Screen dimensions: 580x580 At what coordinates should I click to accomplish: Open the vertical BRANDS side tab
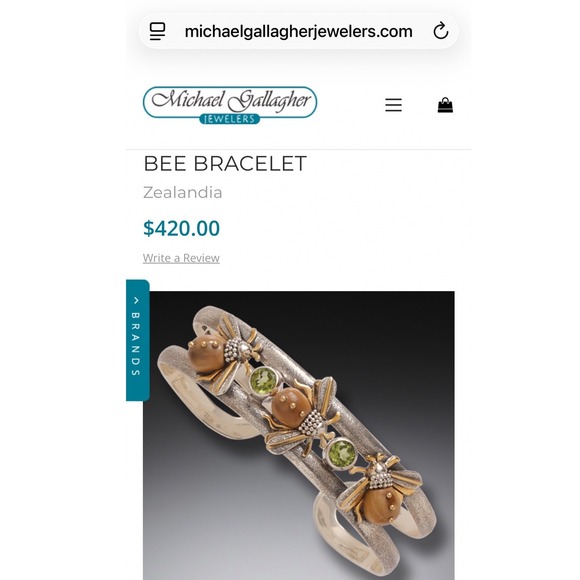point(137,340)
